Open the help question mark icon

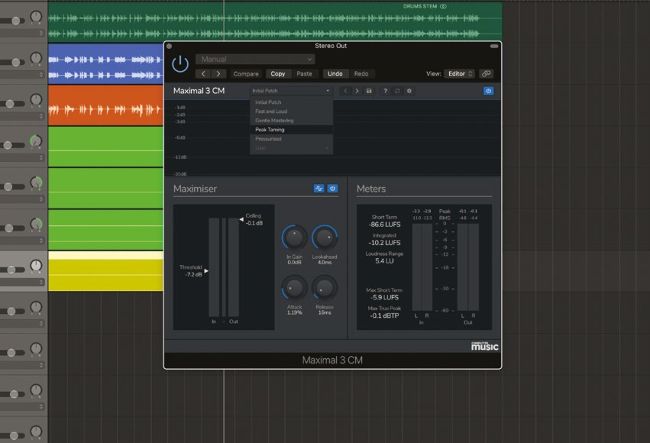click(x=384, y=91)
